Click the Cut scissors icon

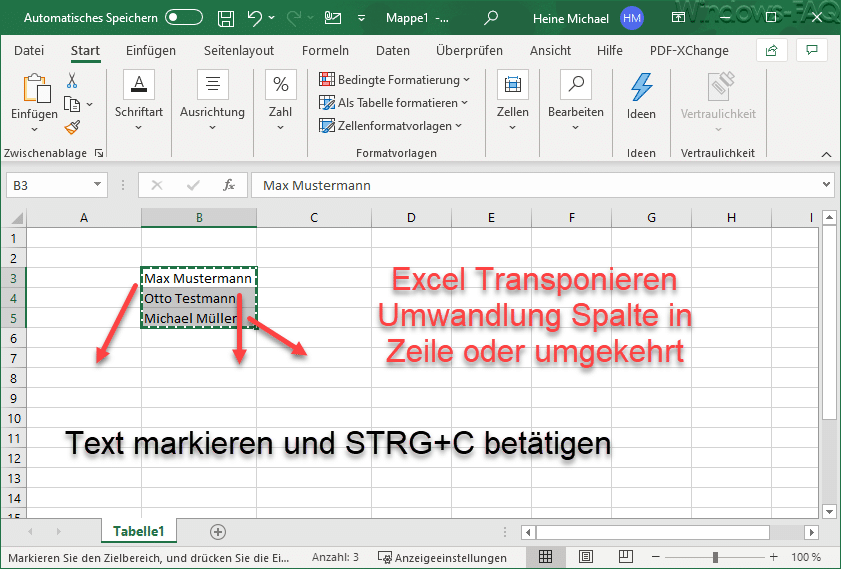tap(72, 80)
